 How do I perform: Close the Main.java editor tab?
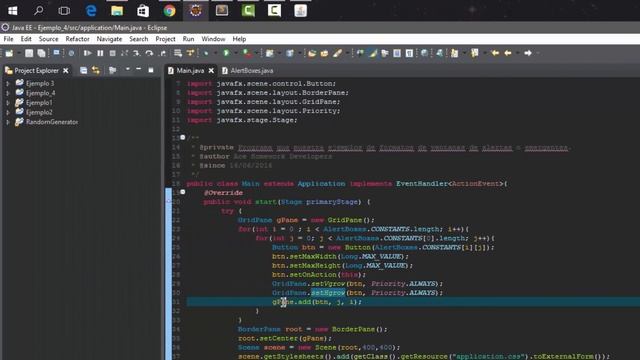[211, 71]
